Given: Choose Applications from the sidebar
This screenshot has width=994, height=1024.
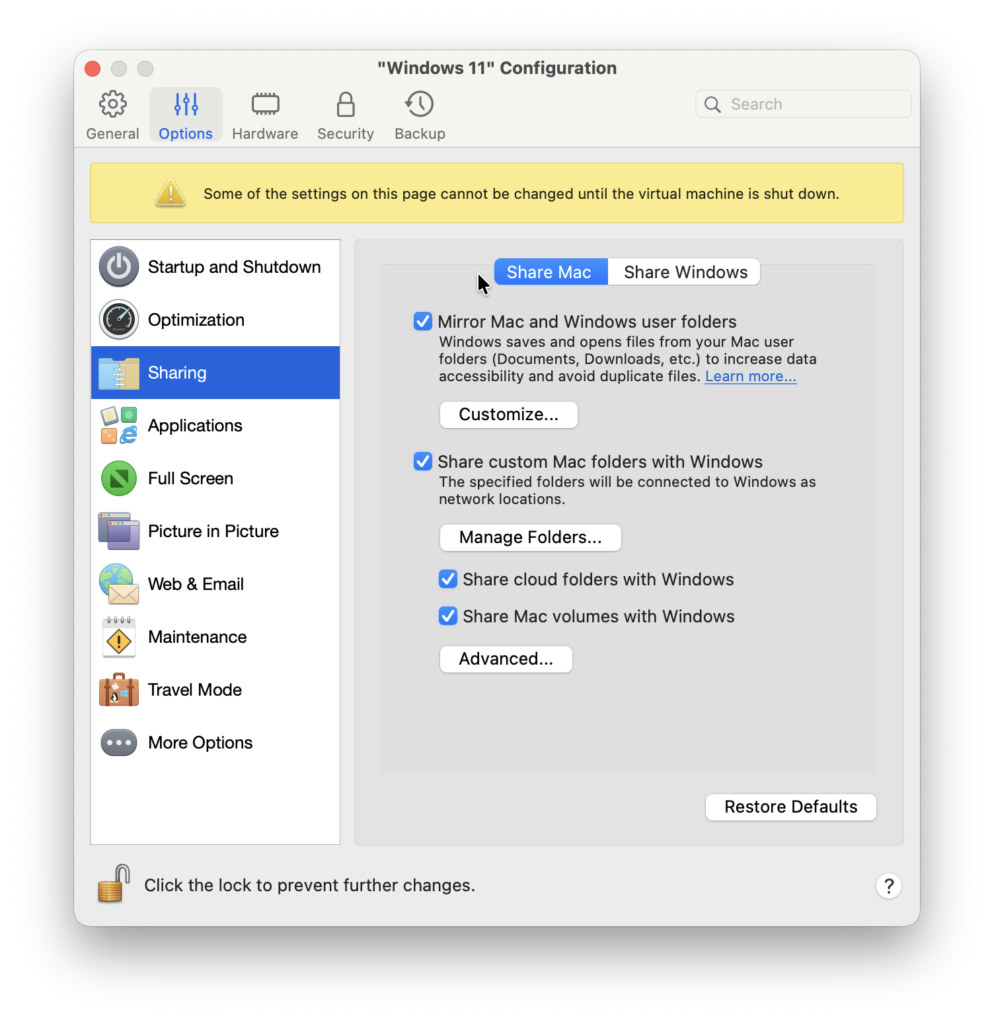Looking at the screenshot, I should [216, 425].
